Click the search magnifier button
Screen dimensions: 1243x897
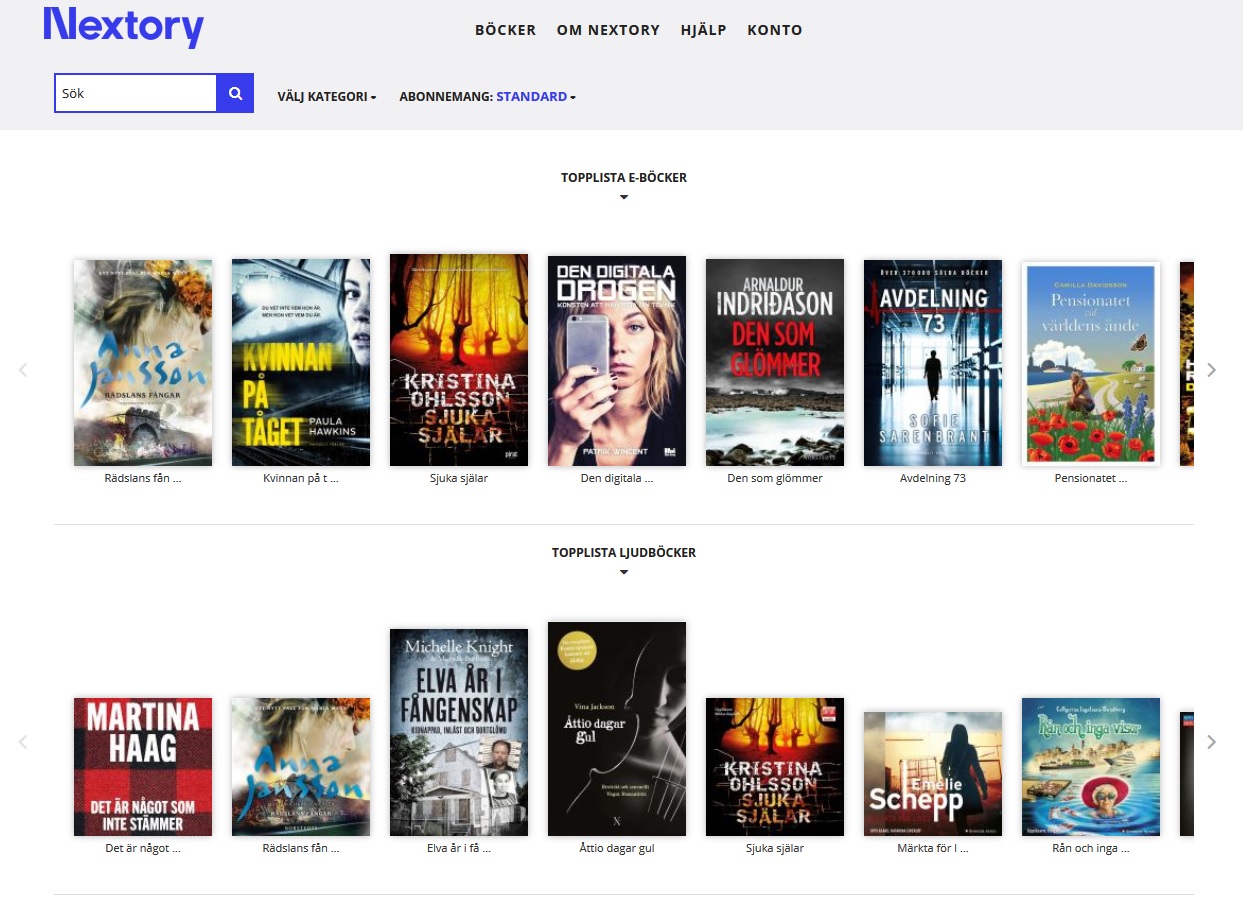coord(236,93)
